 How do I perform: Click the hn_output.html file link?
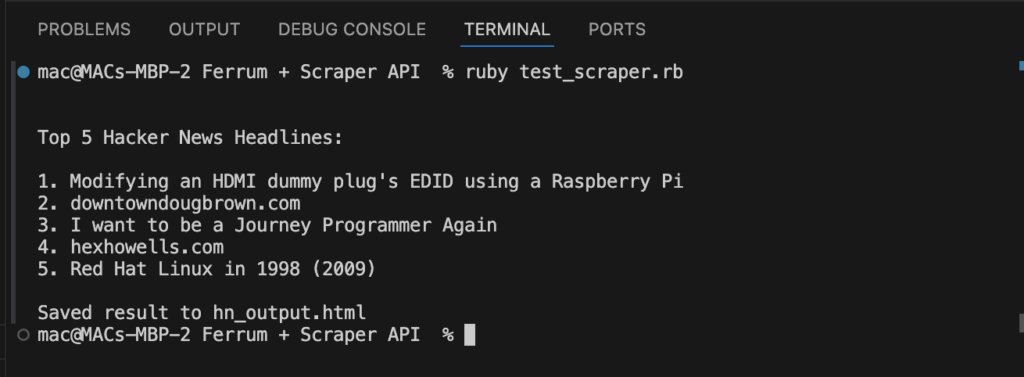click(289, 313)
